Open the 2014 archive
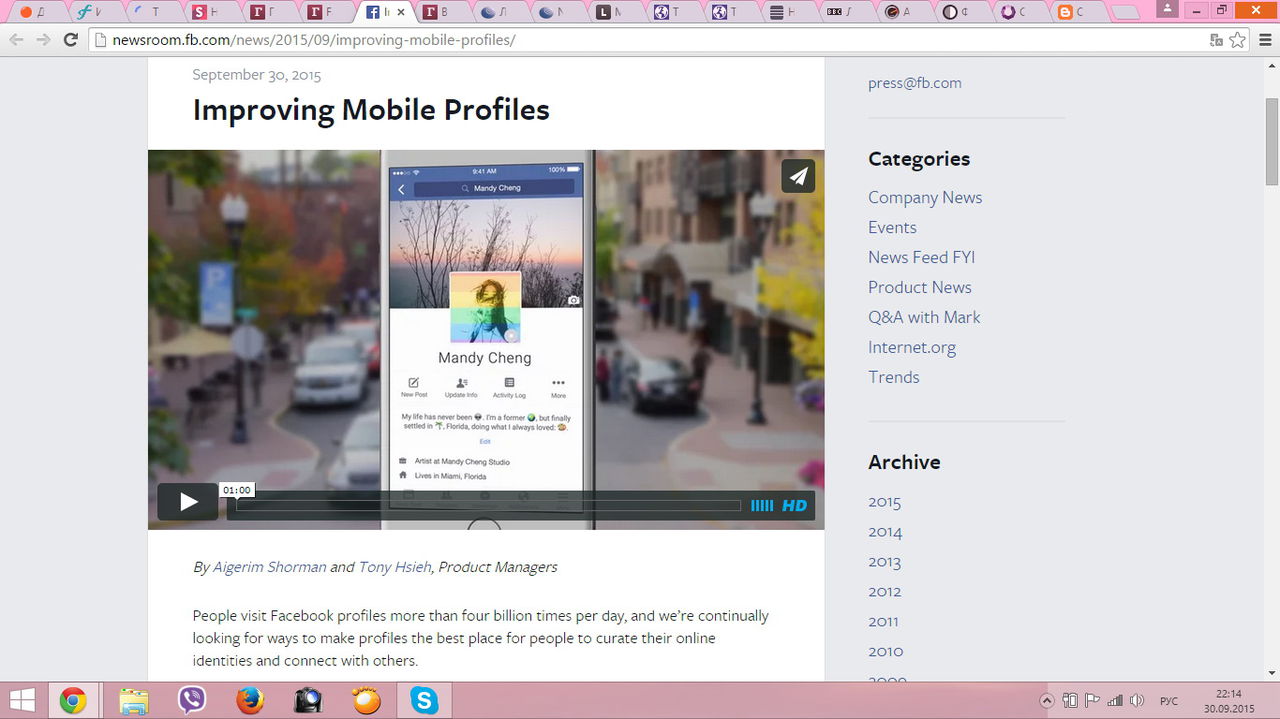 pos(885,531)
